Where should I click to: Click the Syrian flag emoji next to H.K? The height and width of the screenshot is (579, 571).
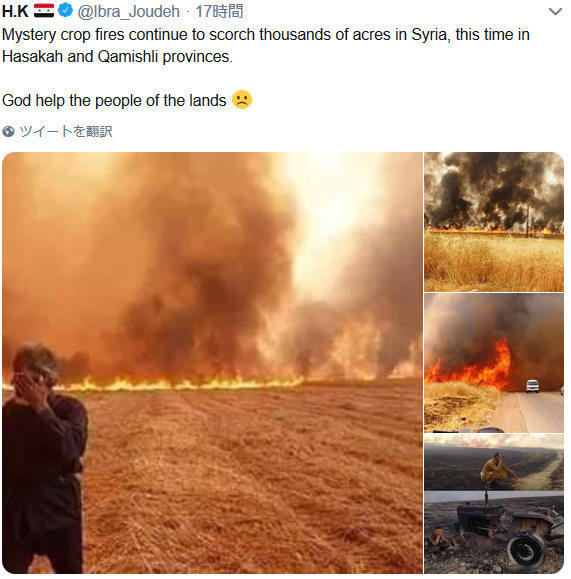click(x=44, y=11)
